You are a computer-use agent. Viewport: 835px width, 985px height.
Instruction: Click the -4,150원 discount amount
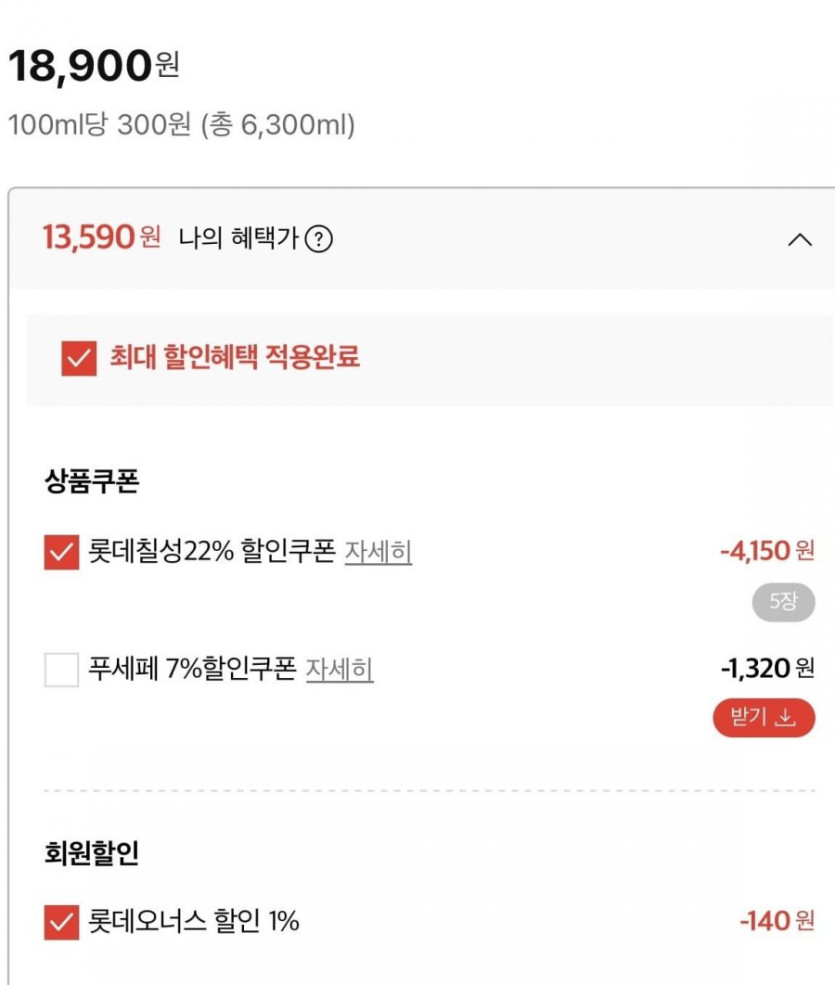tap(767, 550)
